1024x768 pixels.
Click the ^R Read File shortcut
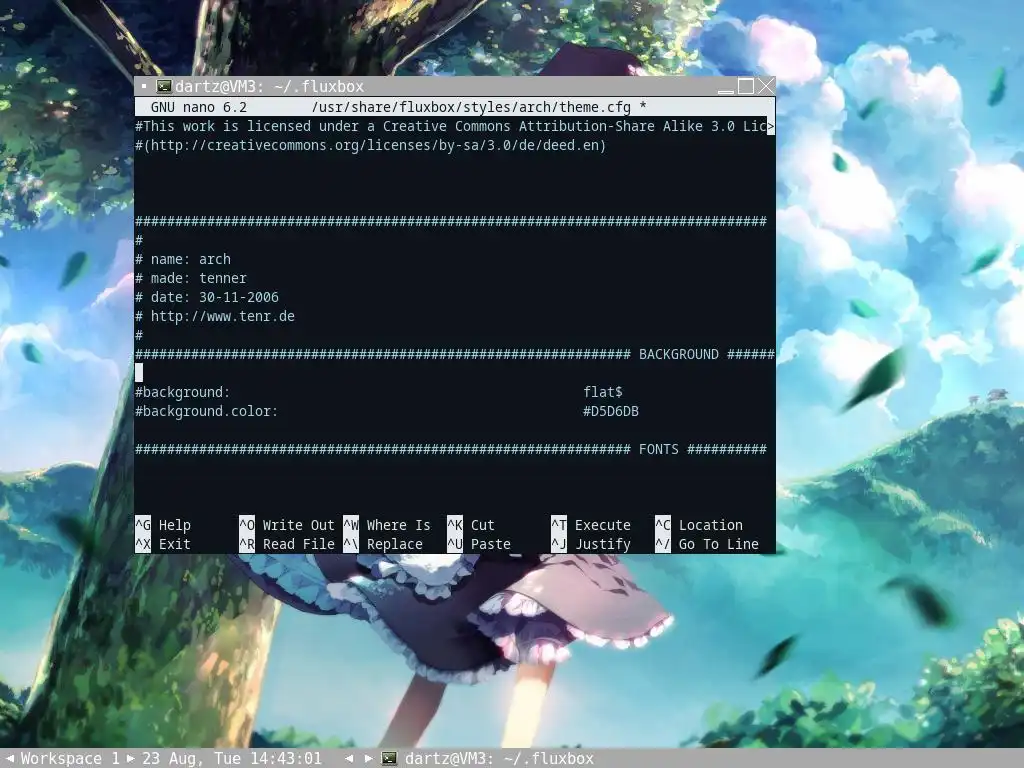coord(287,544)
